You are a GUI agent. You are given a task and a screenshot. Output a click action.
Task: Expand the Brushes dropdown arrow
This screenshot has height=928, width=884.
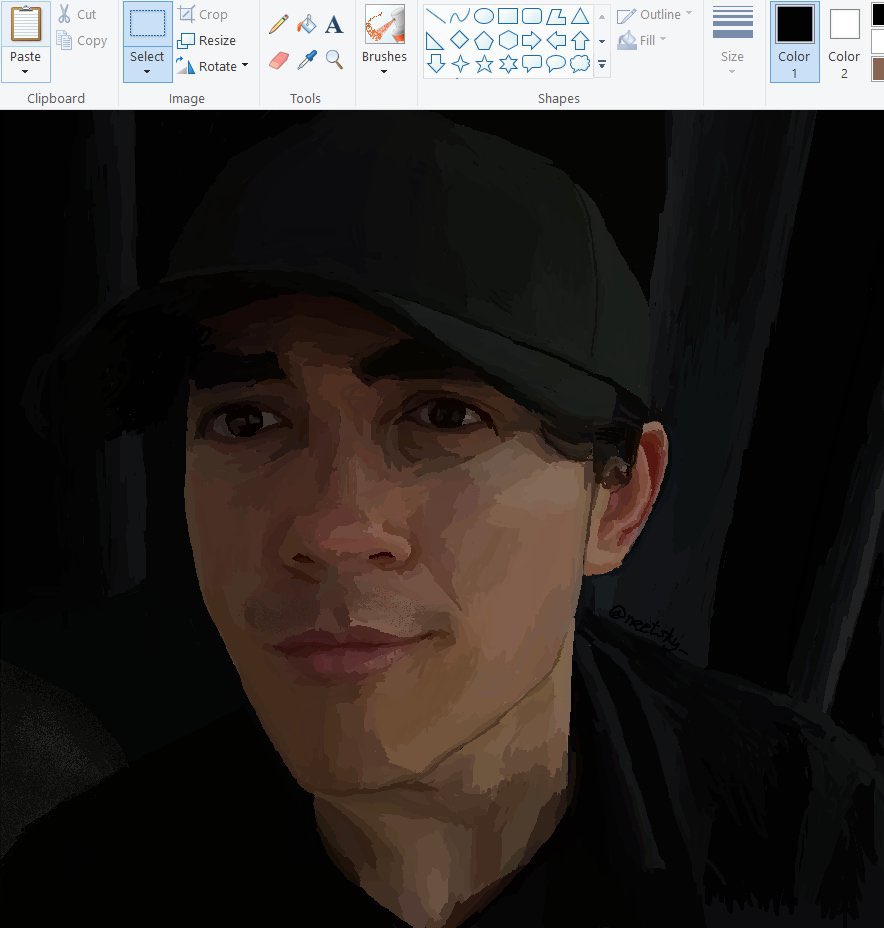(x=384, y=72)
